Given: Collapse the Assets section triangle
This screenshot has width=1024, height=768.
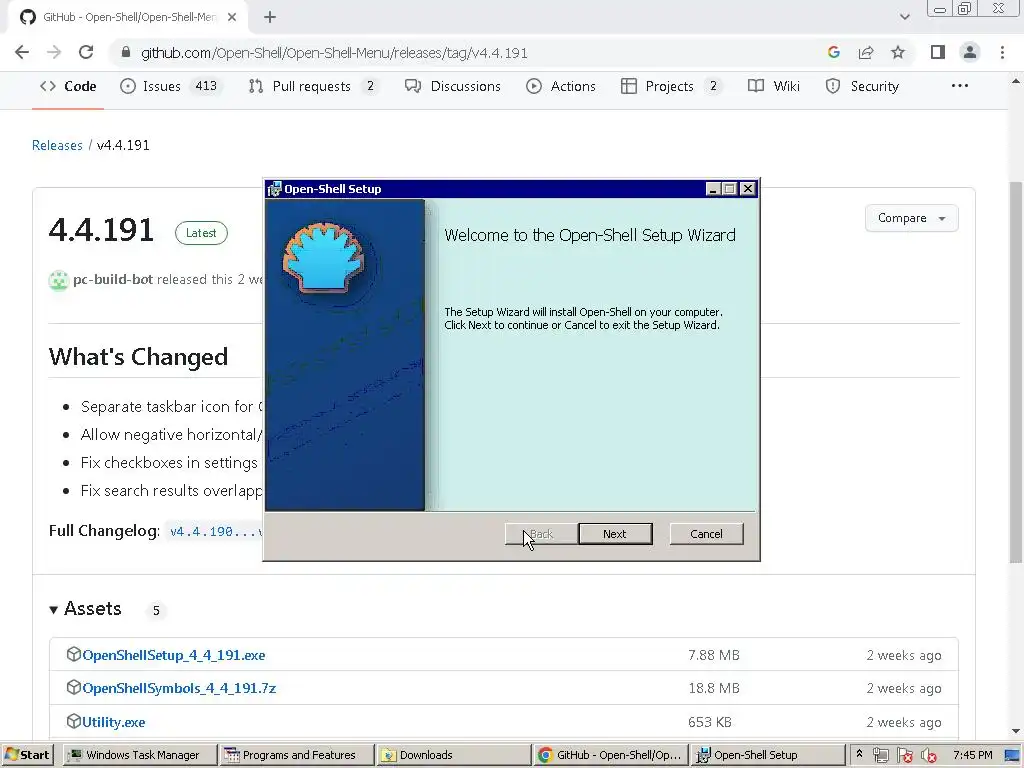Looking at the screenshot, I should pos(54,610).
